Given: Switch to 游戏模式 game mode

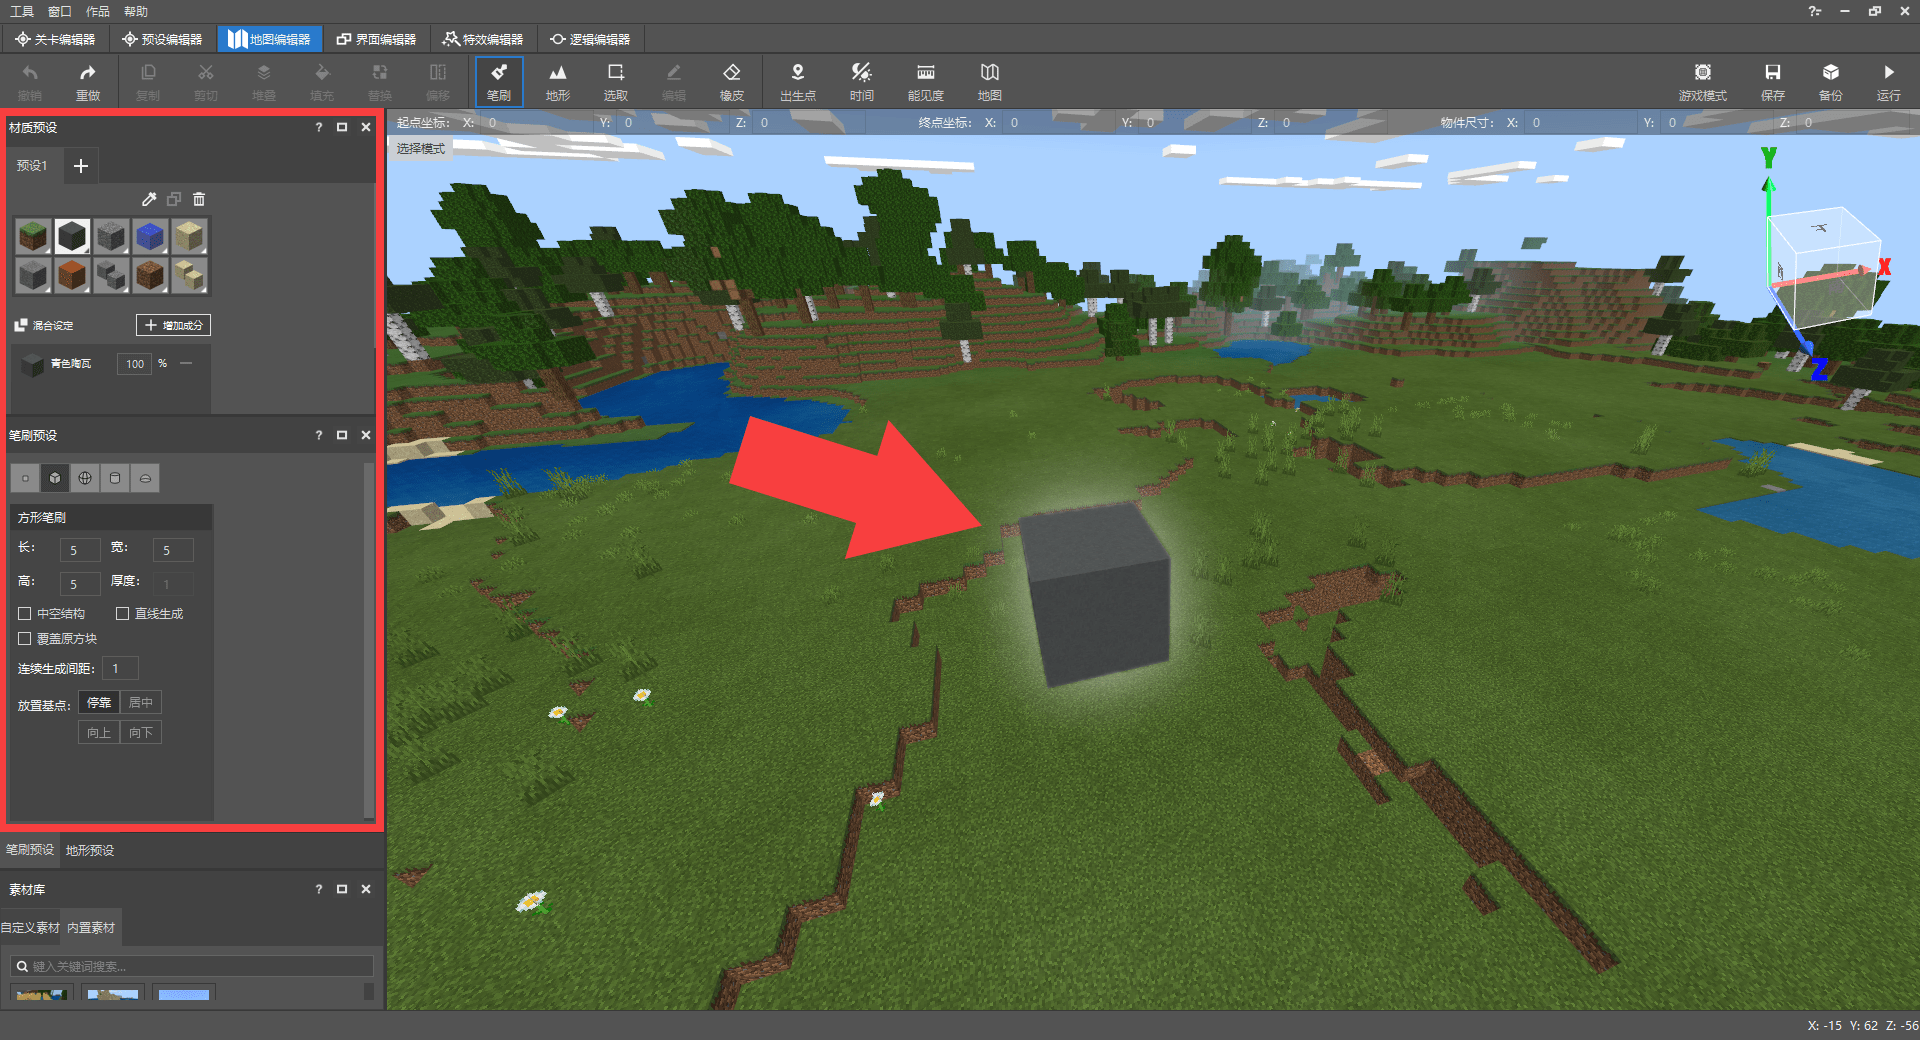Looking at the screenshot, I should coord(1702,81).
